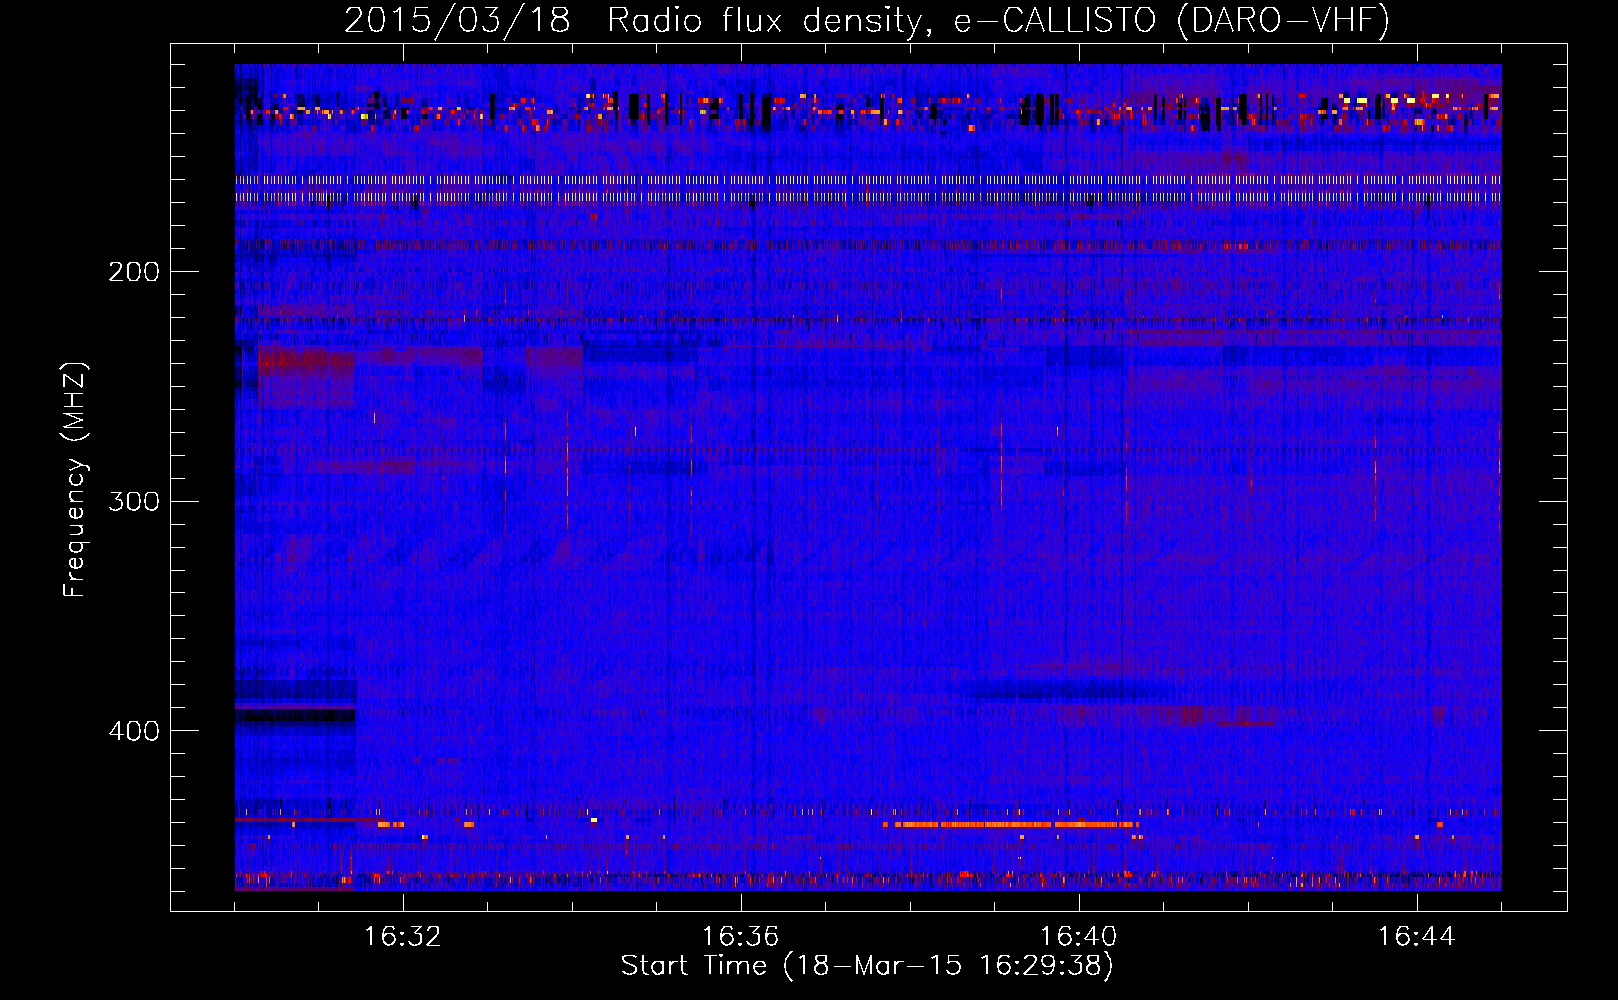
Task: Click the 'Start Time (18-Mar-15 16:29:38)' label
Action: [x=867, y=966]
